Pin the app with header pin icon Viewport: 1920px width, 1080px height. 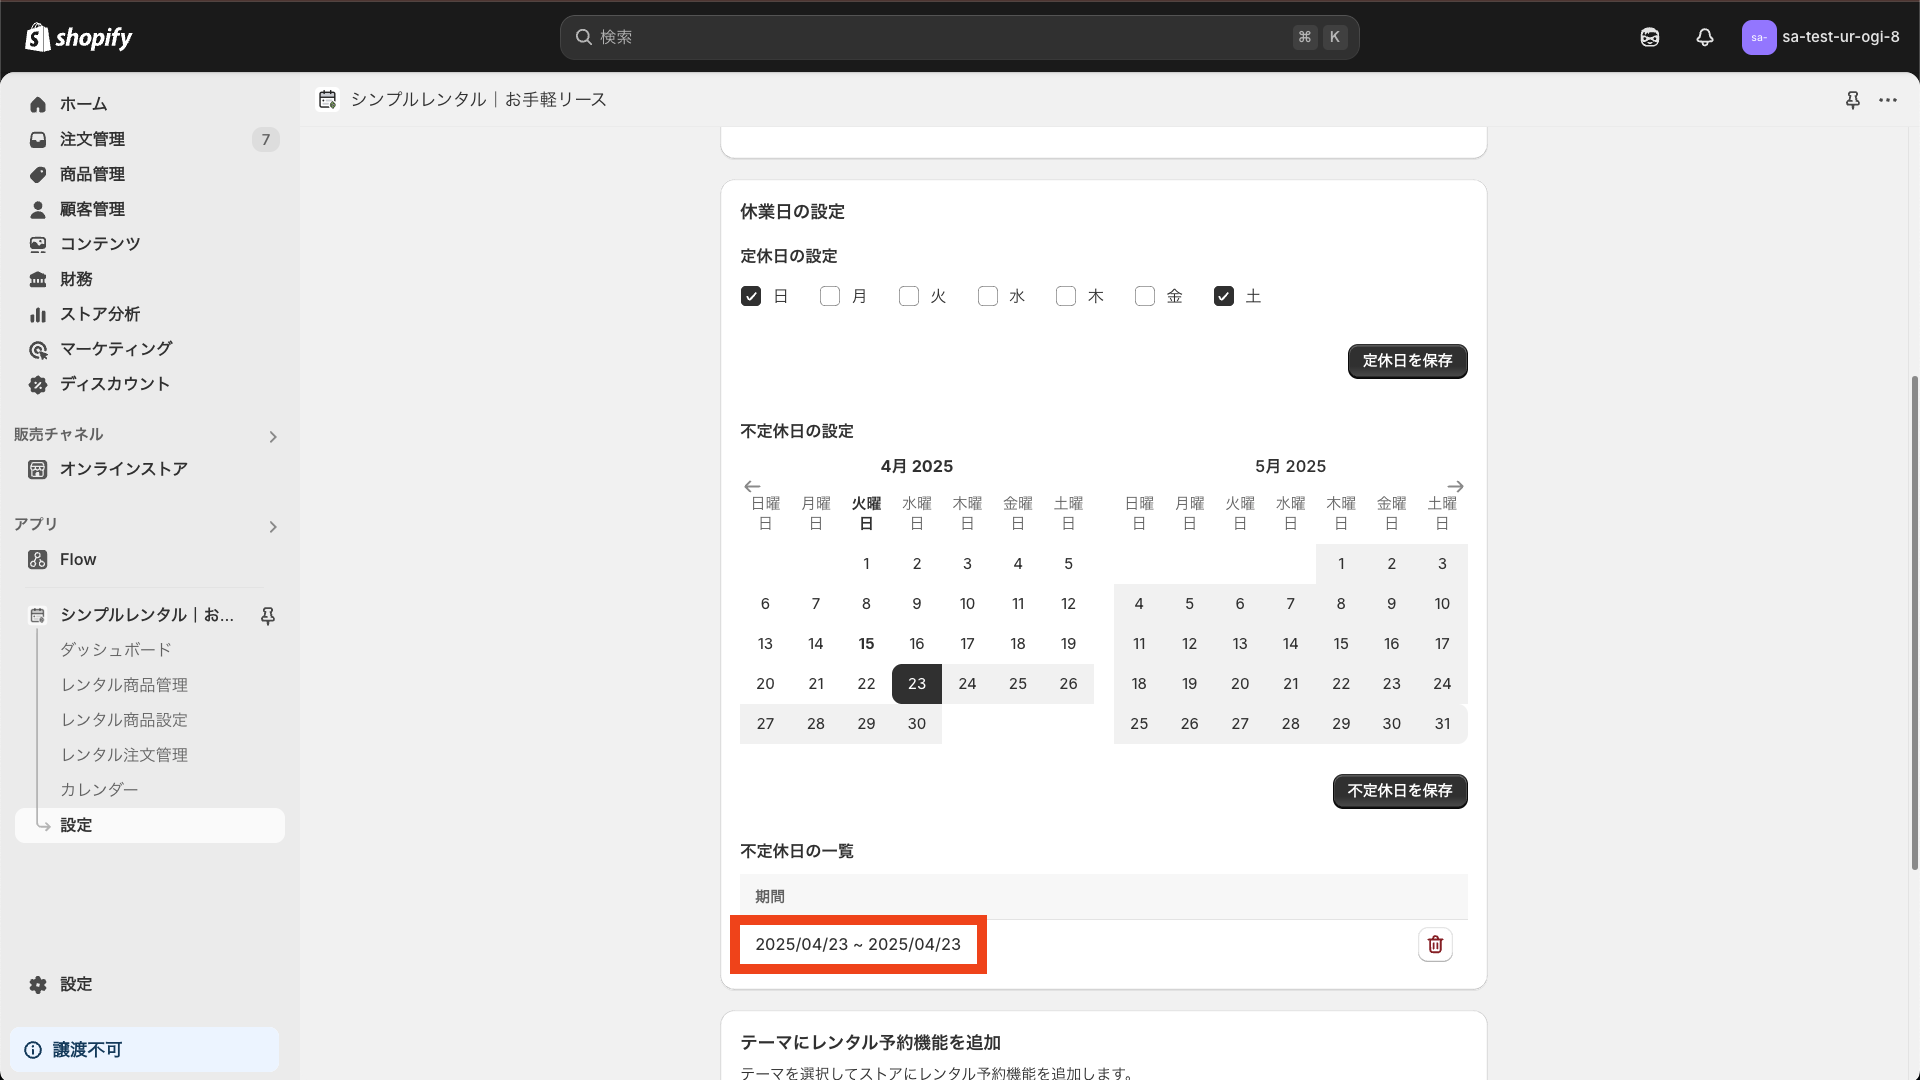point(1853,100)
